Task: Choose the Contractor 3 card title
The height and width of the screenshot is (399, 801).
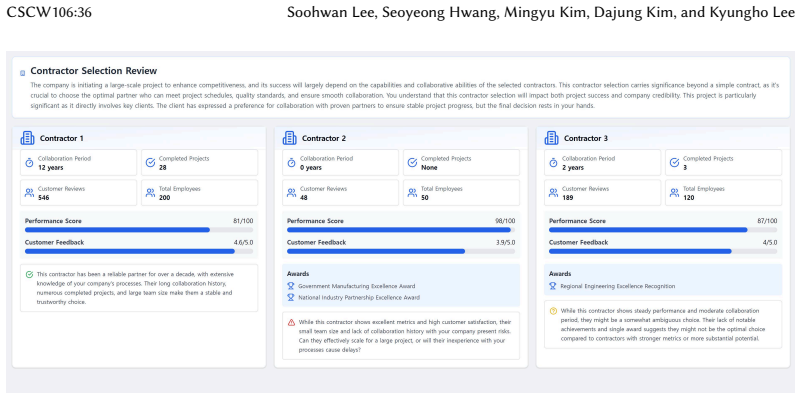Action: click(x=586, y=138)
